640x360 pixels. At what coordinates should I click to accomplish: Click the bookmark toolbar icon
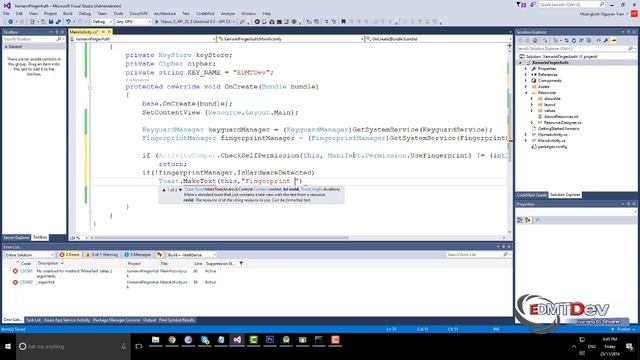(x=343, y=22)
